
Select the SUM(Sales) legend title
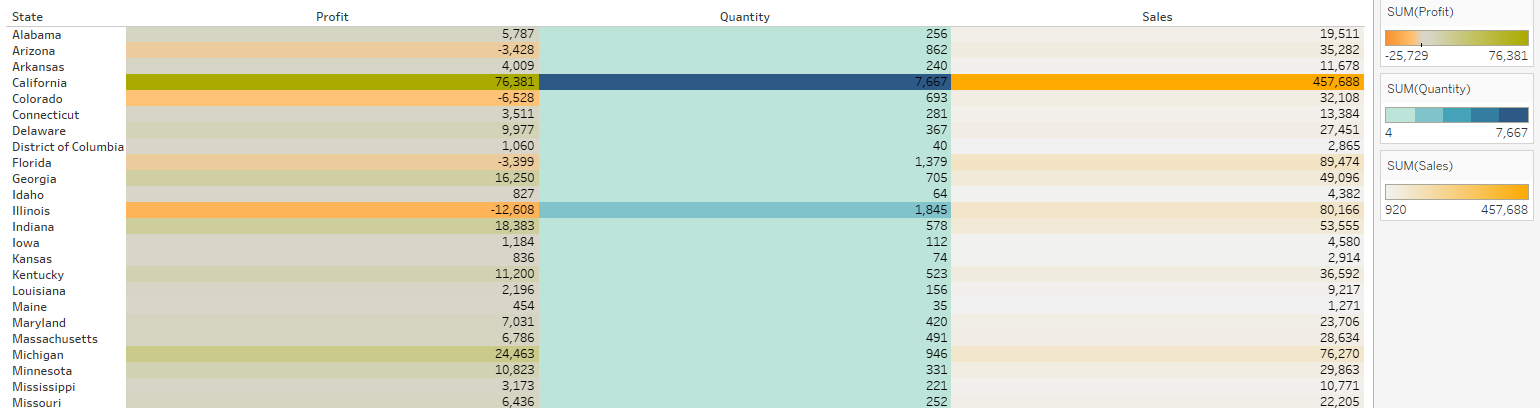click(x=1419, y=165)
